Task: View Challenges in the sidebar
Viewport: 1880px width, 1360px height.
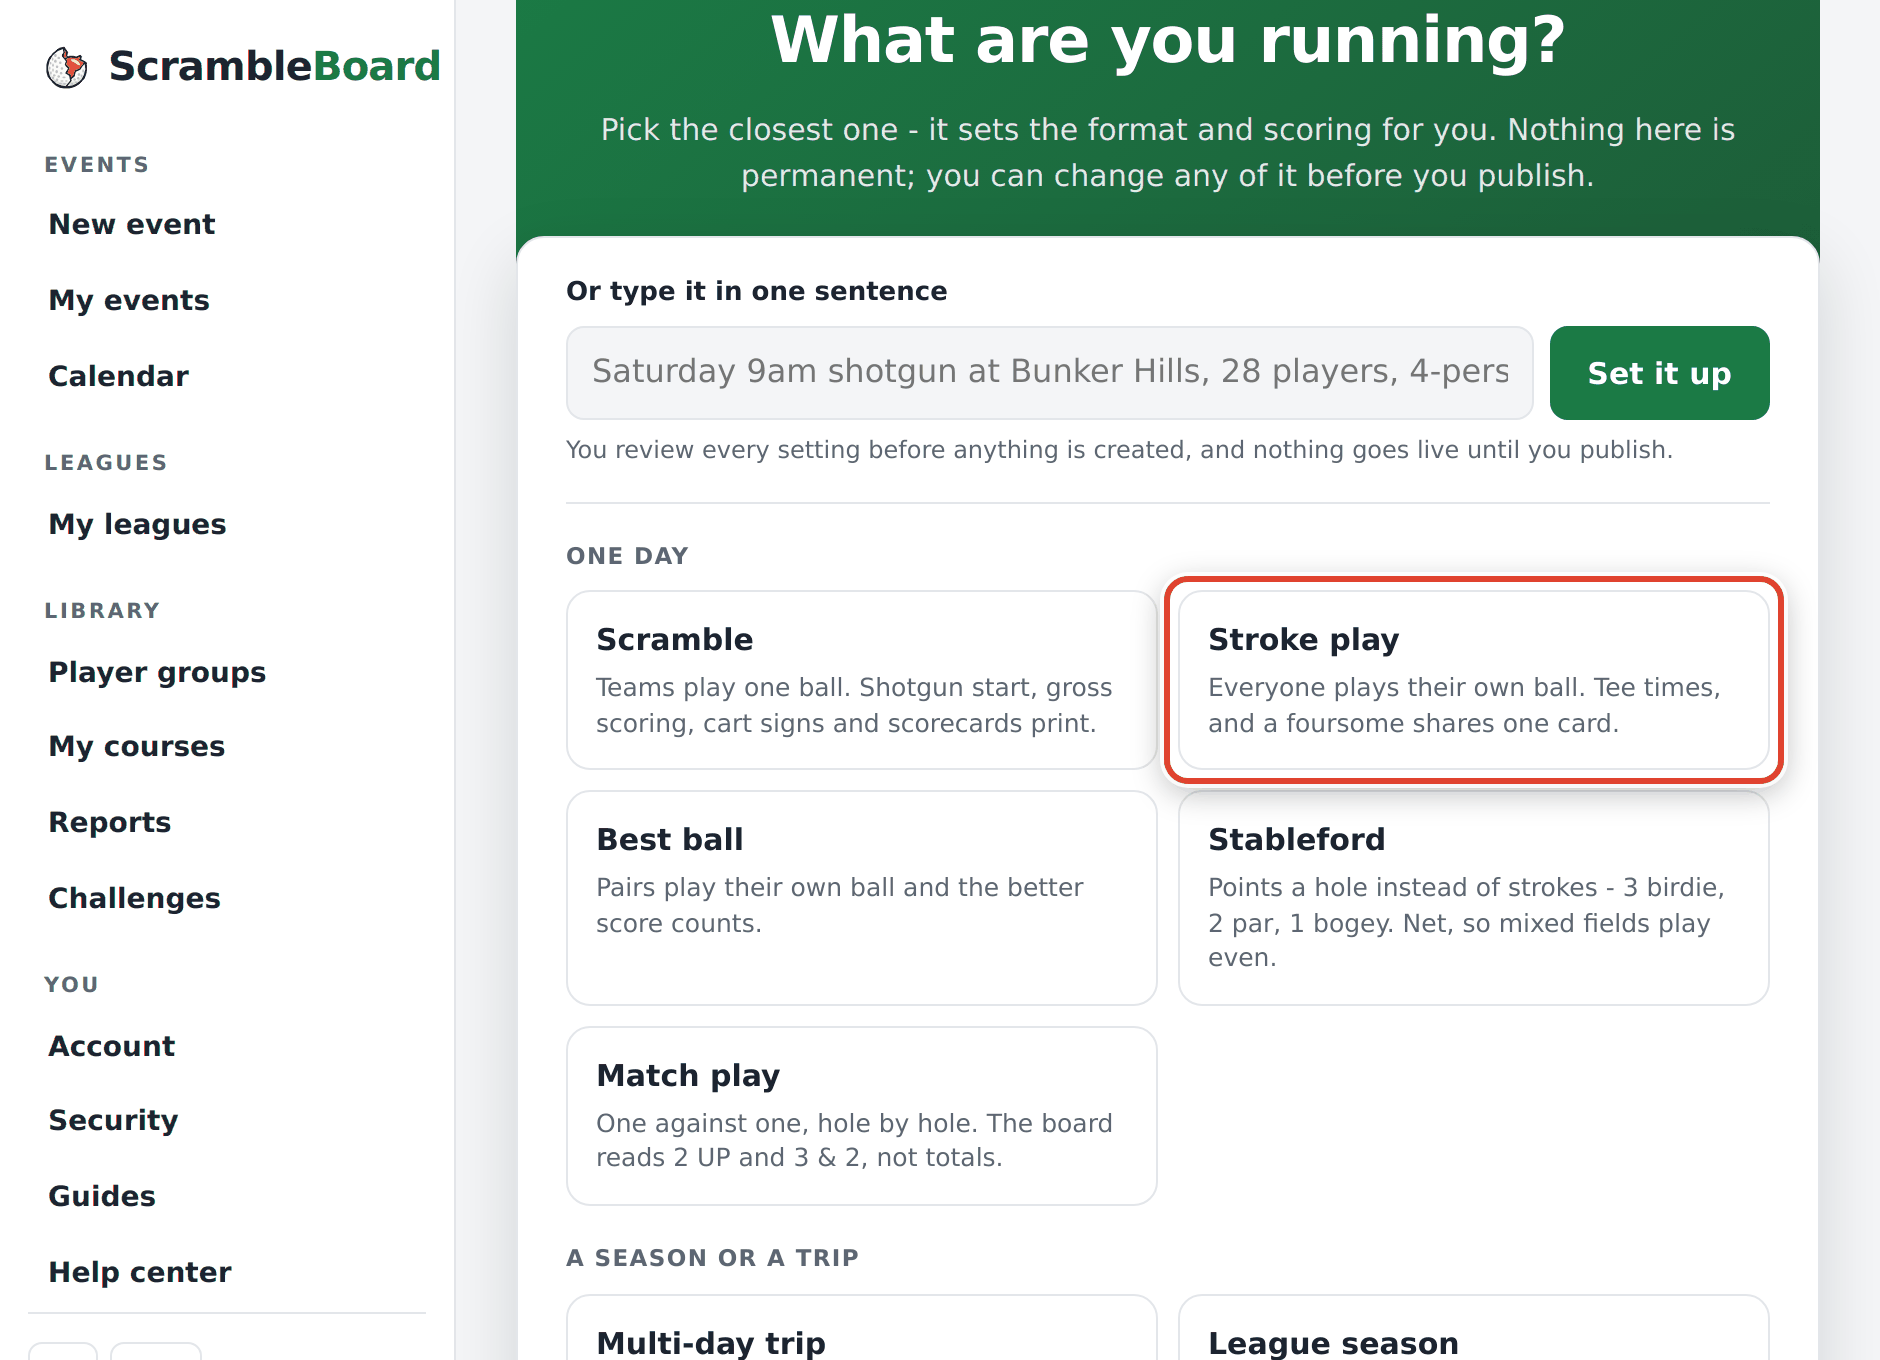Action: 134,898
